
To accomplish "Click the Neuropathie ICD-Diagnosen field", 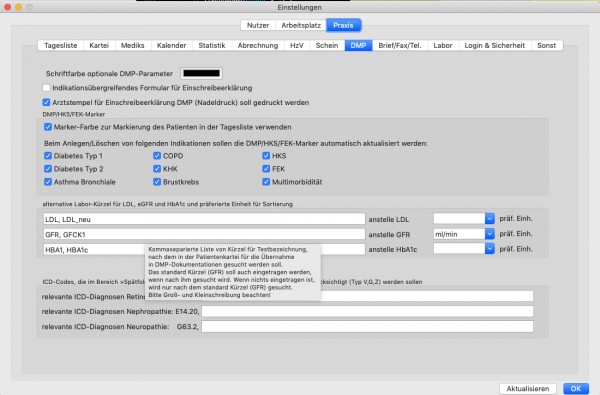I will [x=367, y=326].
